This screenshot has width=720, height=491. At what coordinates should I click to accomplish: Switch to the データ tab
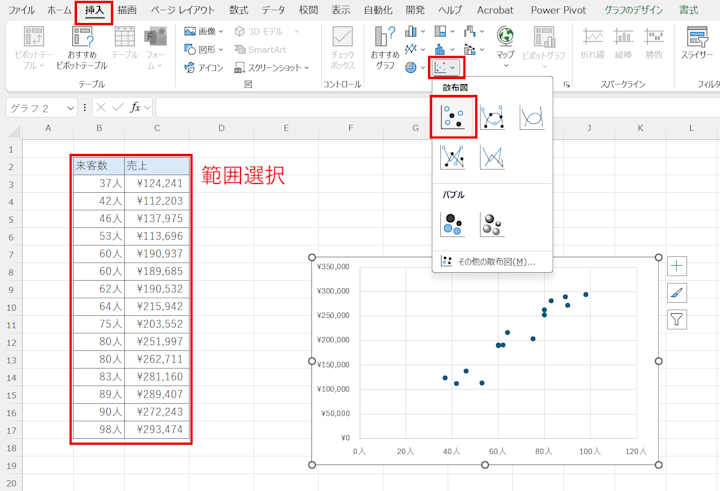pos(273,10)
